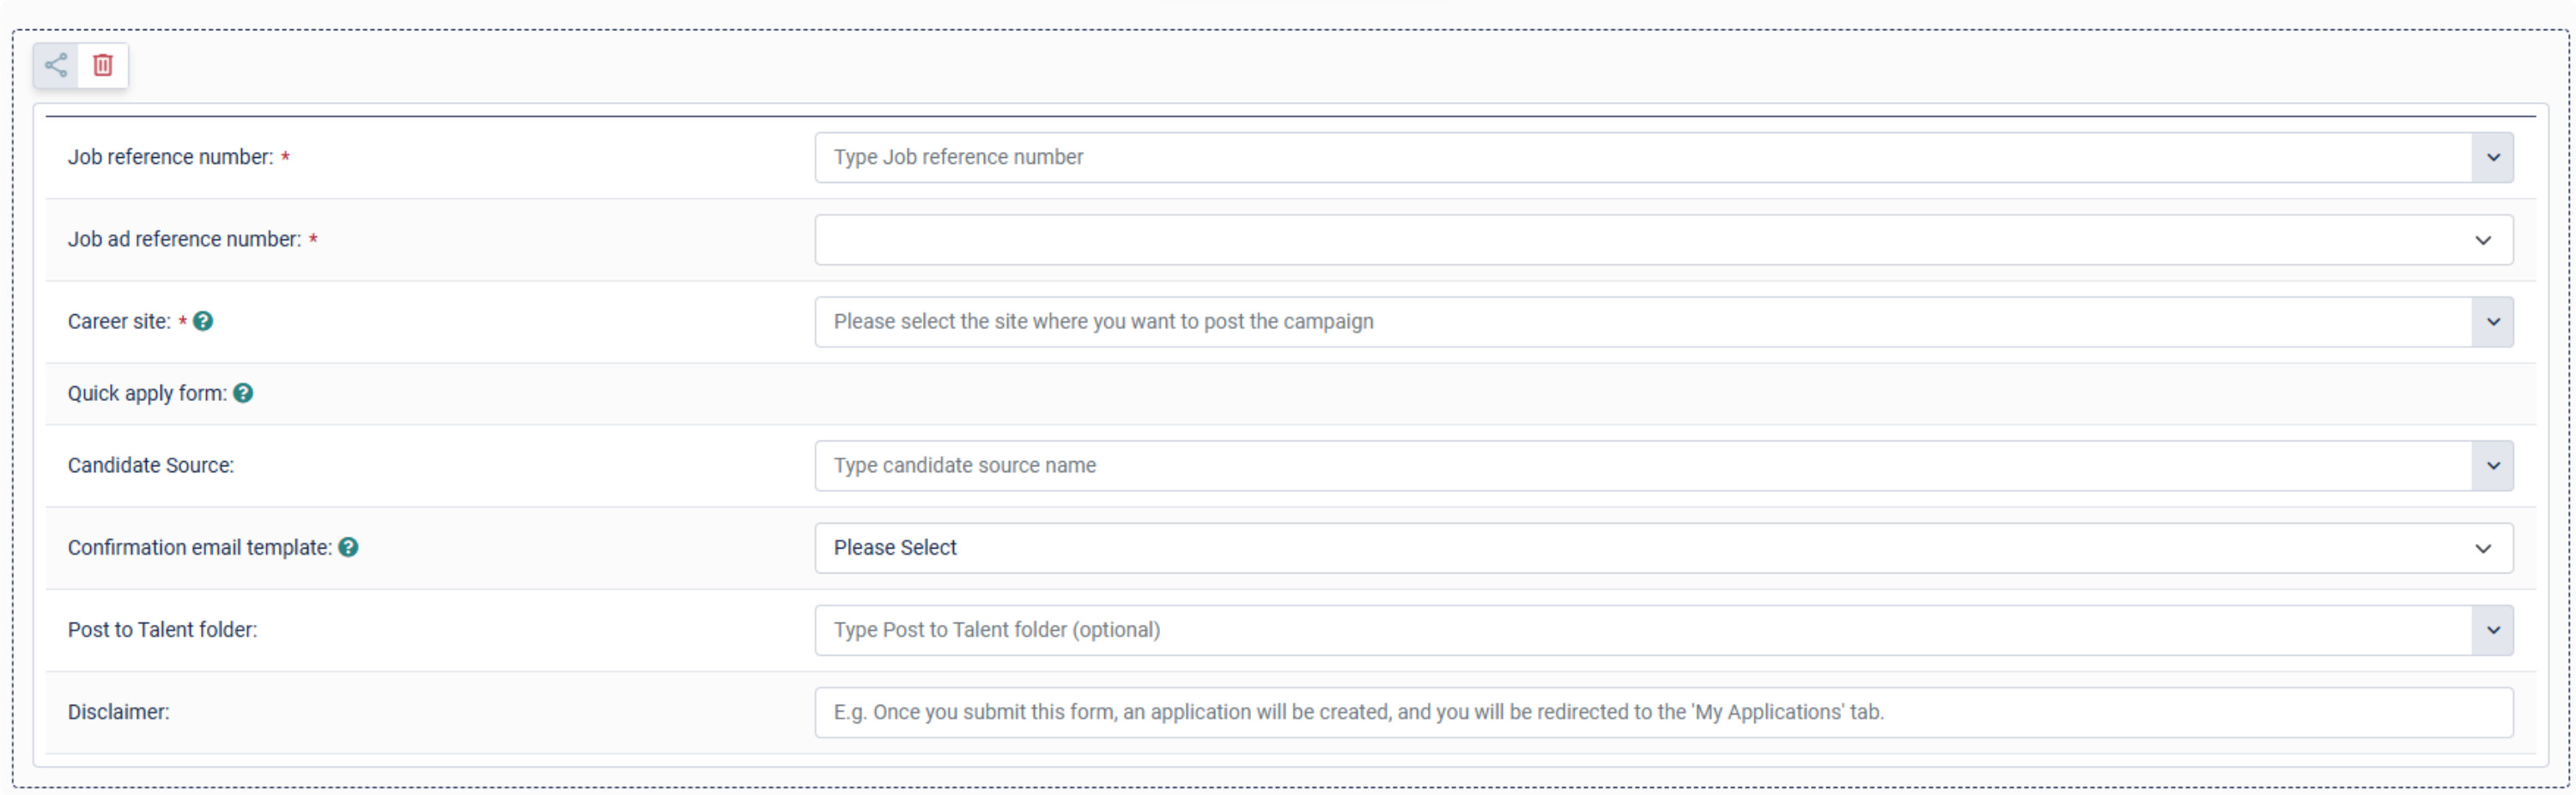
Task: Focus the Type candidate source name field
Action: point(1643,466)
